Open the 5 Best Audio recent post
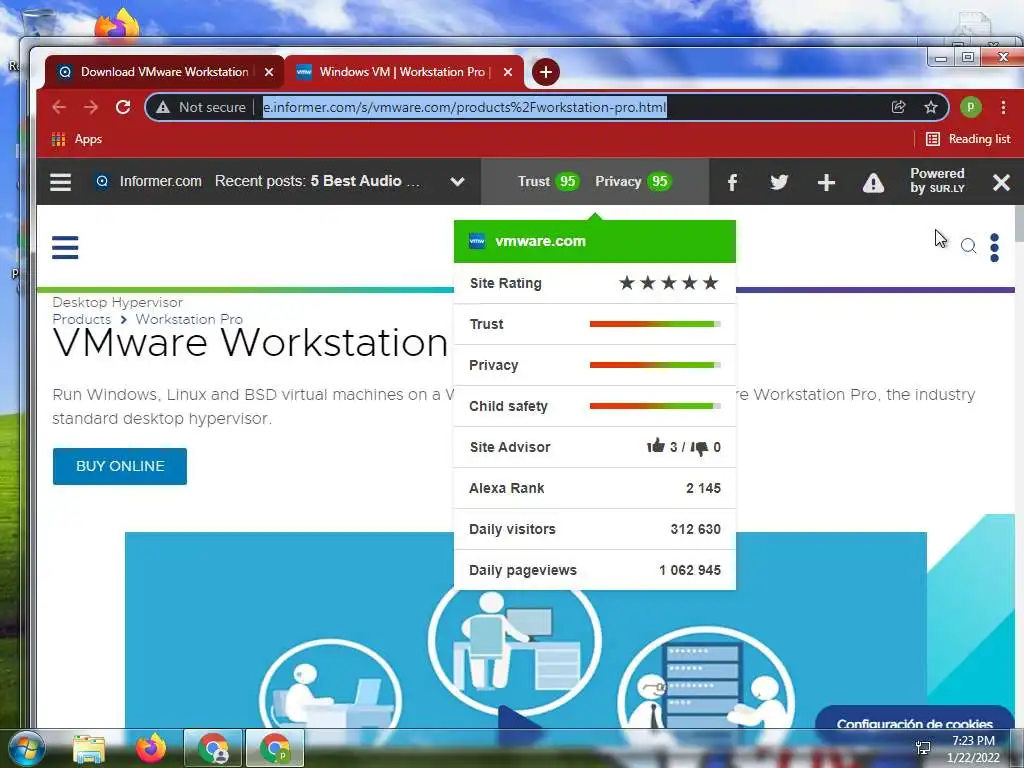The width and height of the screenshot is (1024, 768). 365,181
